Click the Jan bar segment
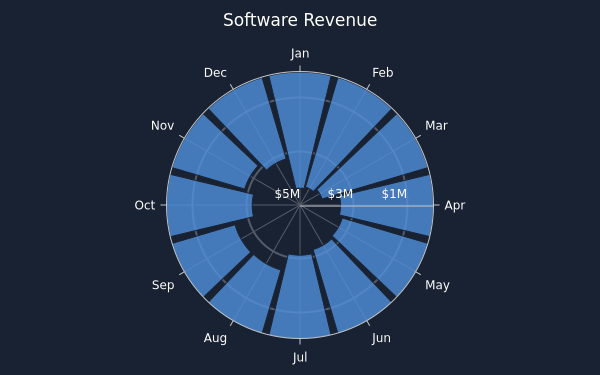This screenshot has width=600, height=375. click(300, 126)
